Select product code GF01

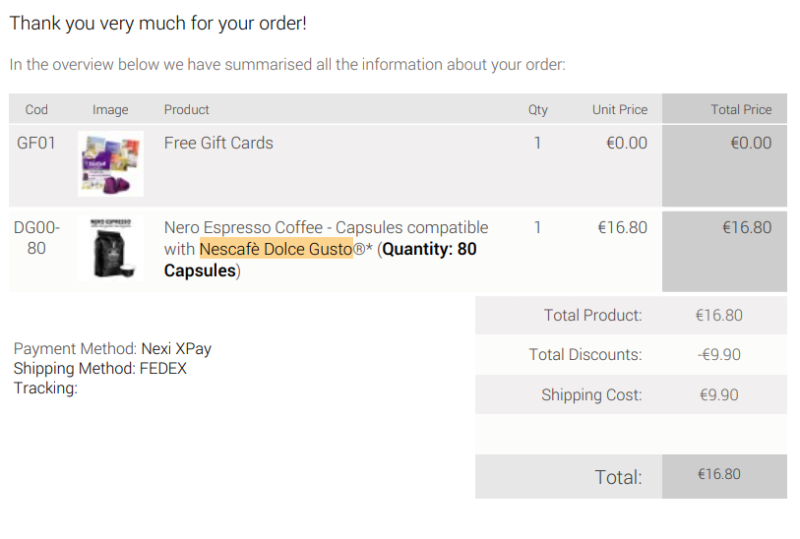pyautogui.click(x=36, y=143)
